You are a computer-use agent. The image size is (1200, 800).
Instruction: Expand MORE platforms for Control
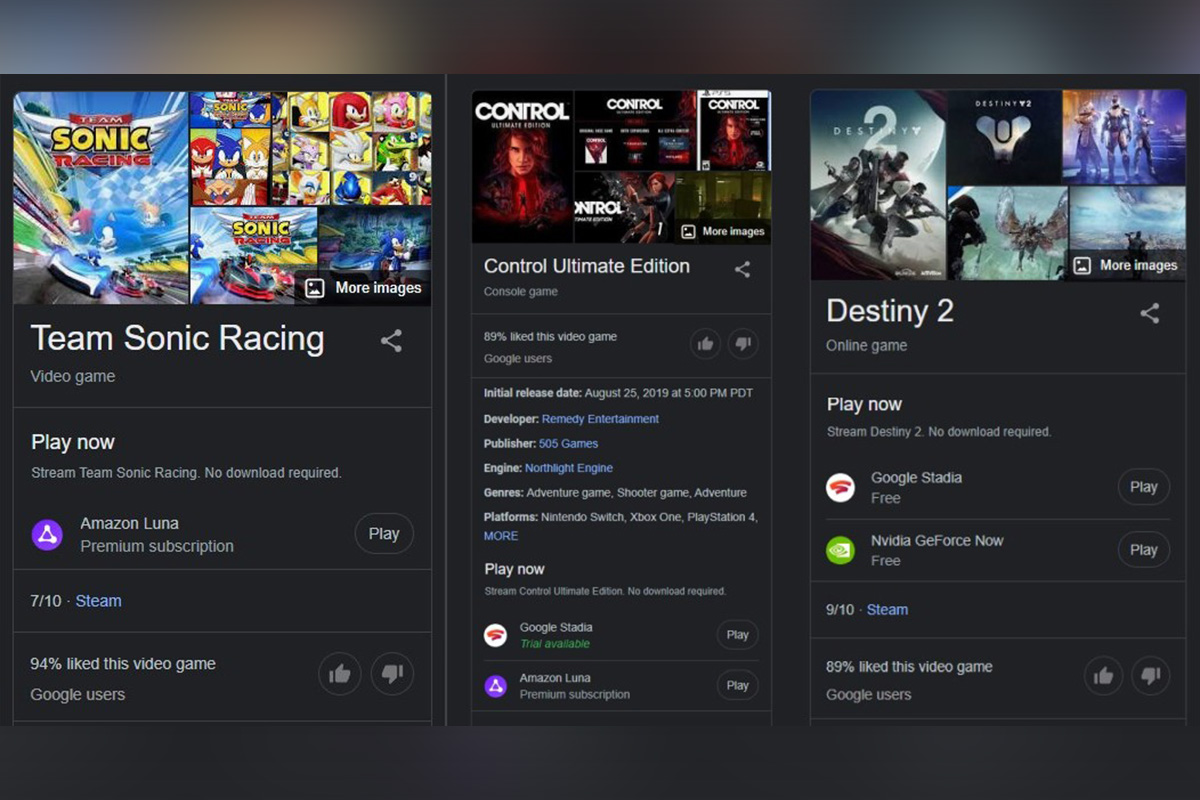[x=501, y=536]
